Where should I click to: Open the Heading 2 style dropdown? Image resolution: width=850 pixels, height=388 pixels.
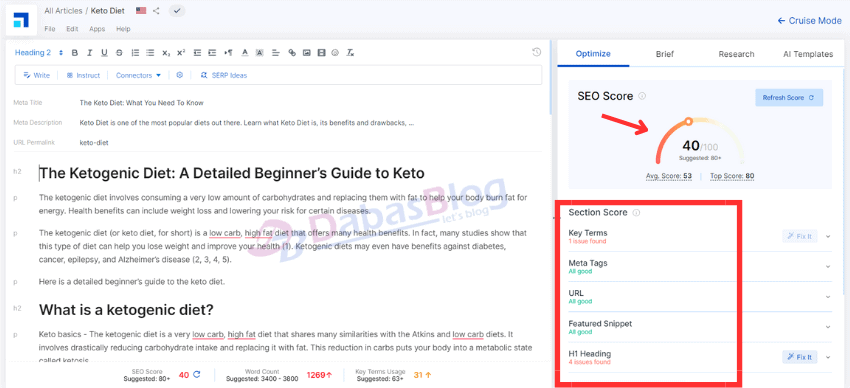[x=39, y=53]
